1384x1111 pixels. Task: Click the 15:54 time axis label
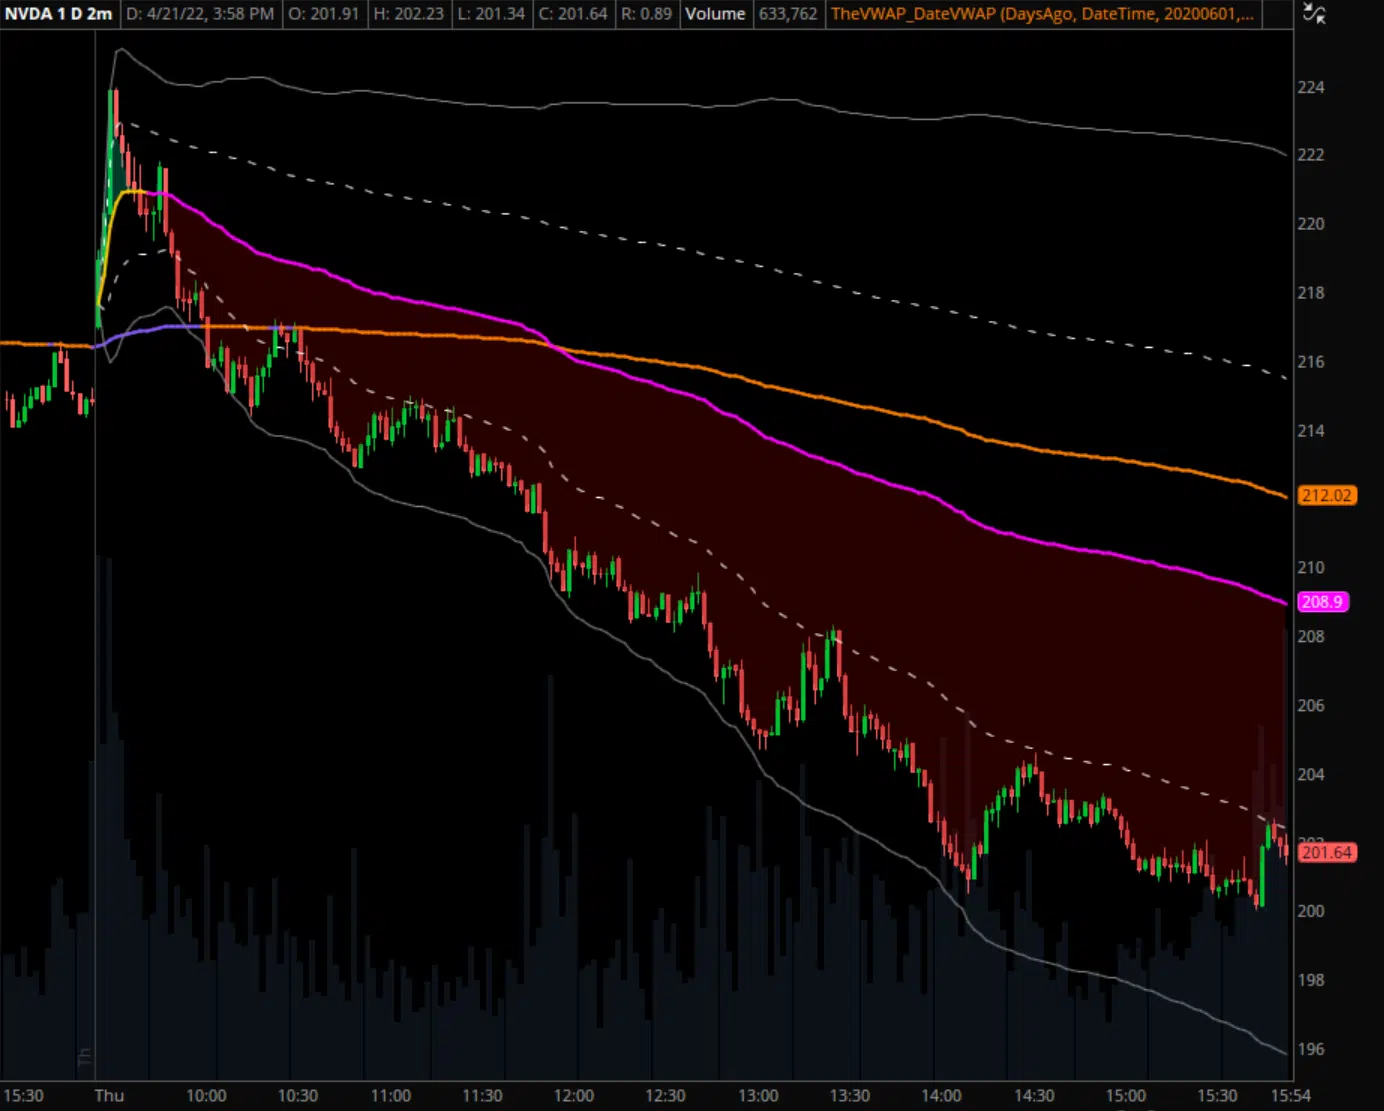coord(1290,1095)
